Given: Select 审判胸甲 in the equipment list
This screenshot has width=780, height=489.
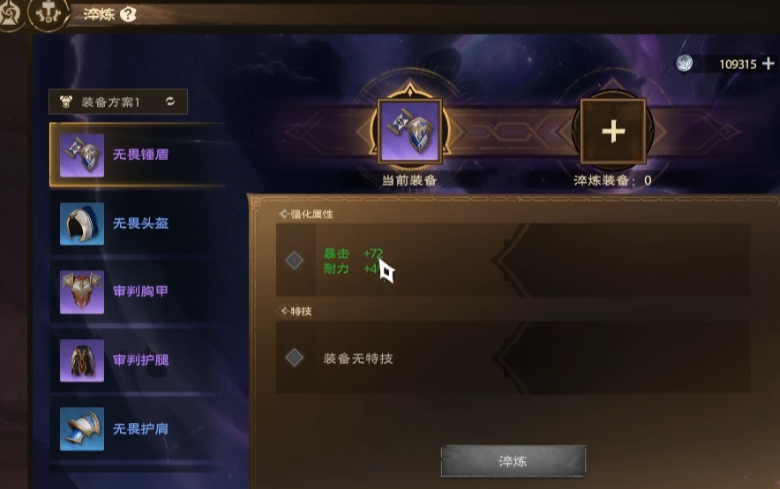Looking at the screenshot, I should (137, 292).
